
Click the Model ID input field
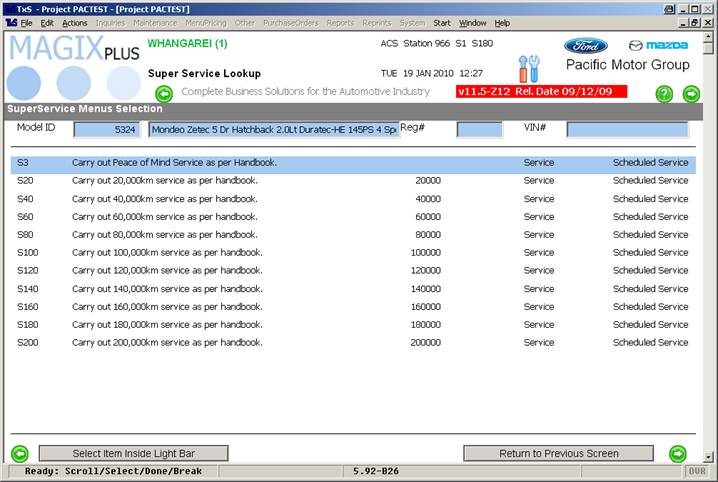click(106, 129)
